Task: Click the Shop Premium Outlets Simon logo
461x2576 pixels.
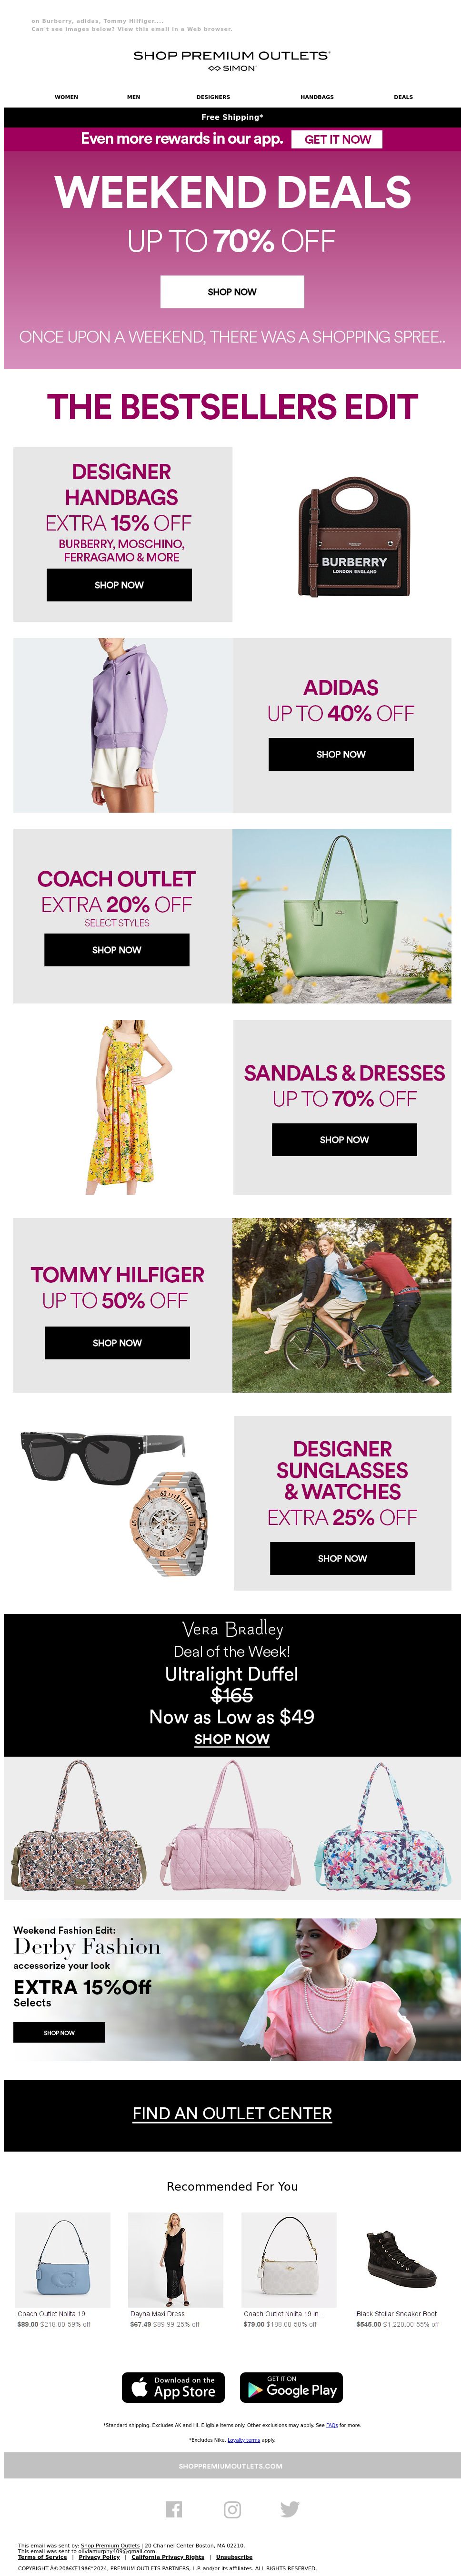Action: (x=232, y=60)
